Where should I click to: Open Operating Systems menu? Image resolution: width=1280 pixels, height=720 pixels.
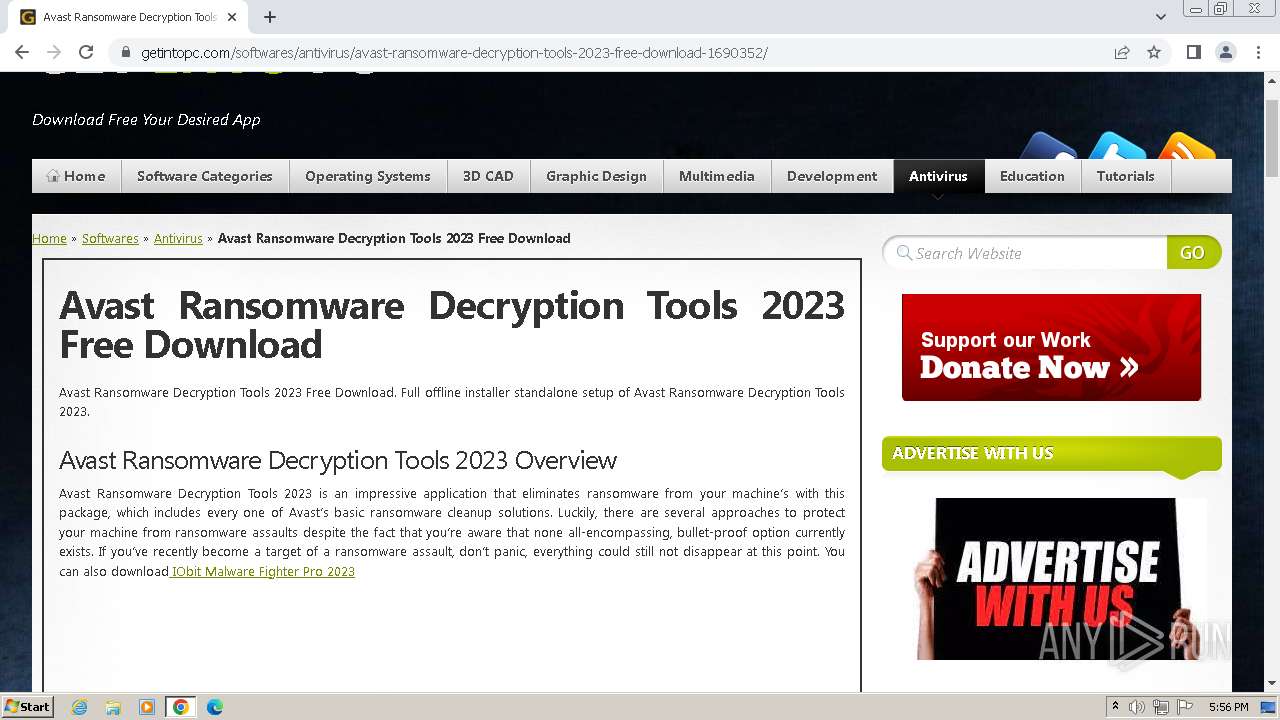pyautogui.click(x=368, y=176)
